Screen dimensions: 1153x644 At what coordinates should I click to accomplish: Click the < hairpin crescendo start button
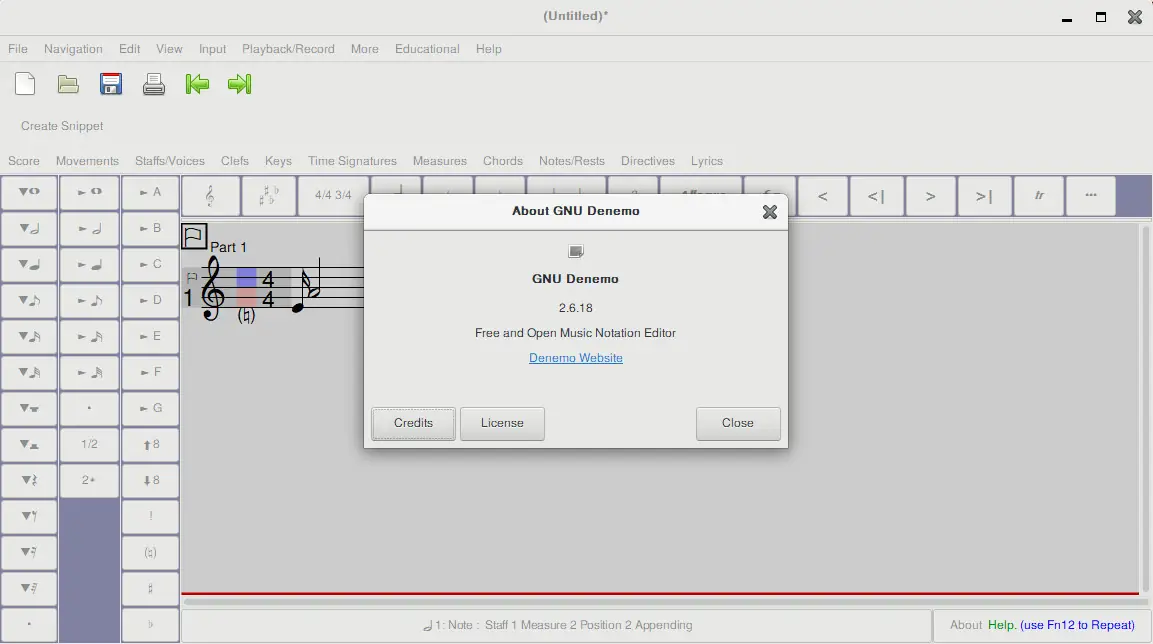click(823, 196)
